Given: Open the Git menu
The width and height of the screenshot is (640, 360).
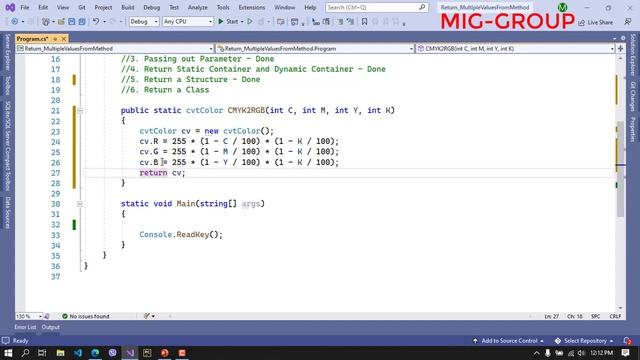Looking at the screenshot, I should 82,7.
